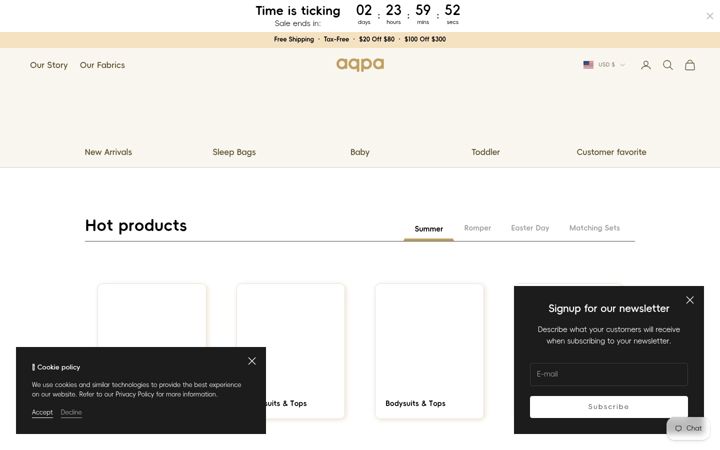Decline the cookie policy

pos(71,412)
